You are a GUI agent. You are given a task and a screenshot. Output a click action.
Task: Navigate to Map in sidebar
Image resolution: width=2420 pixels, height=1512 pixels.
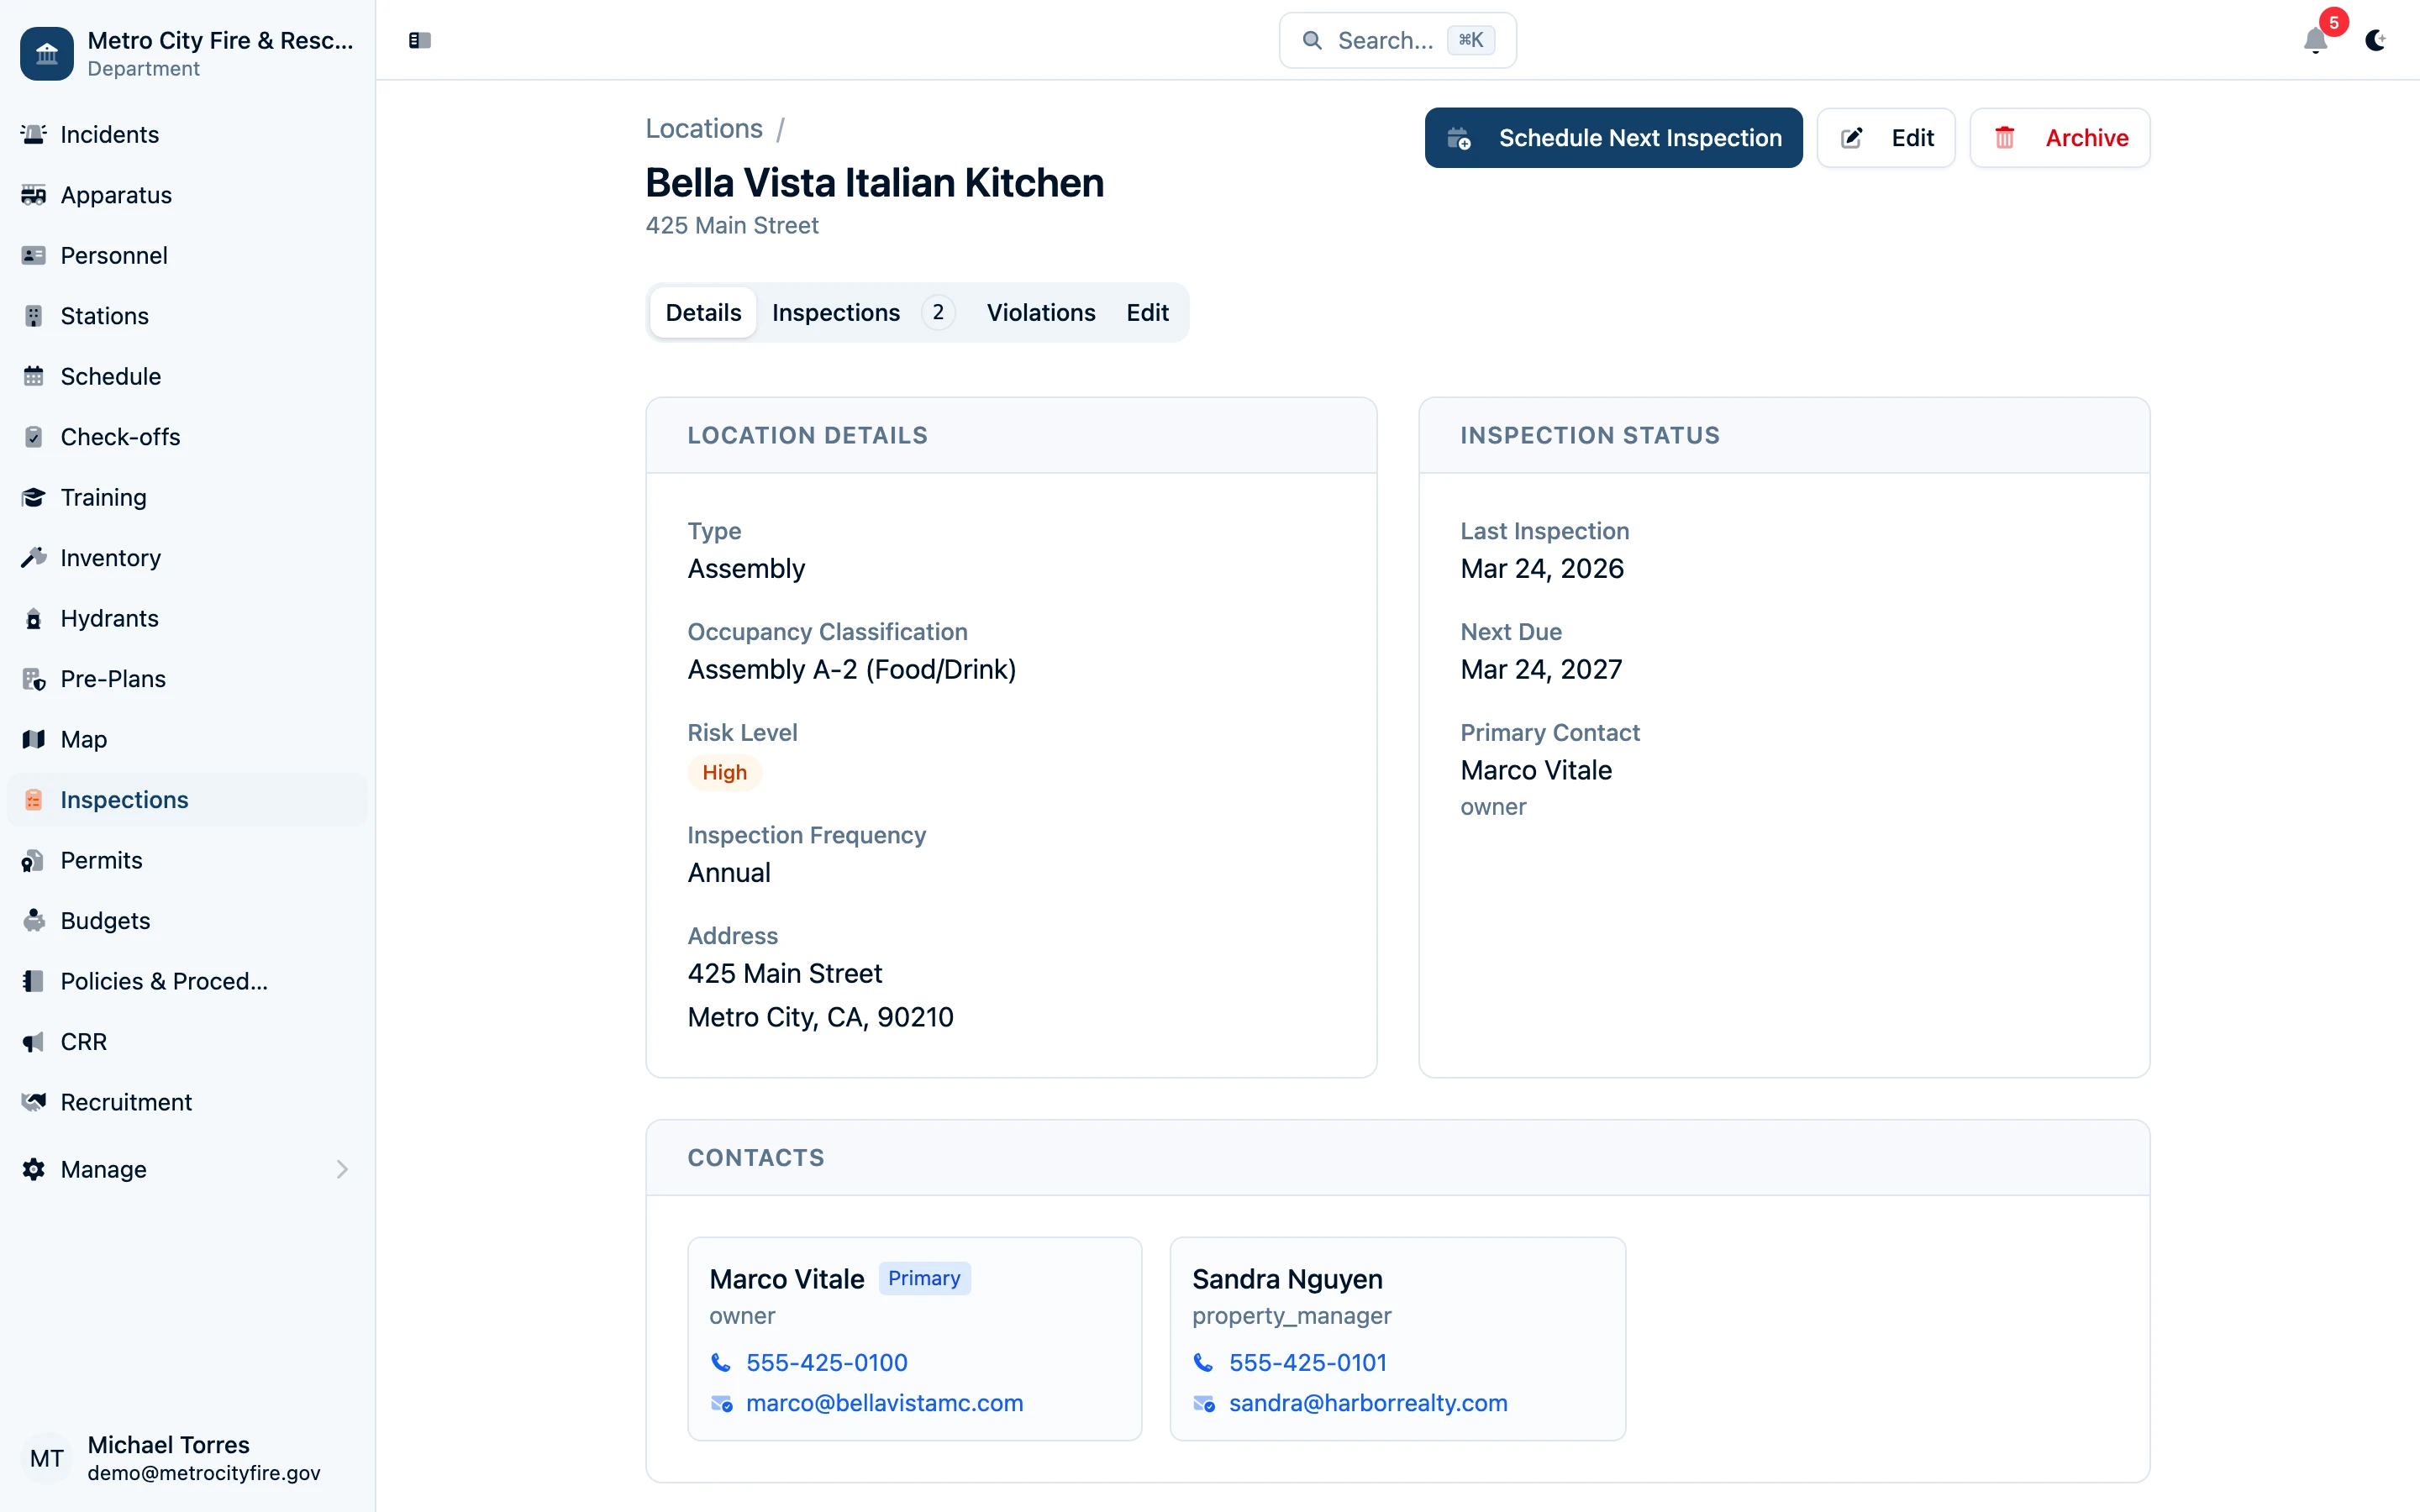pyautogui.click(x=83, y=739)
